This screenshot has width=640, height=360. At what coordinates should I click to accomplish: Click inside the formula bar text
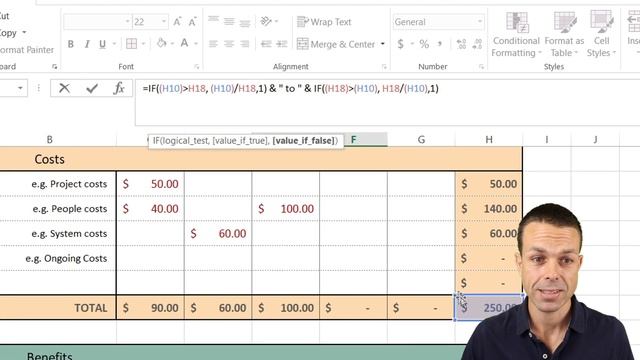291,89
